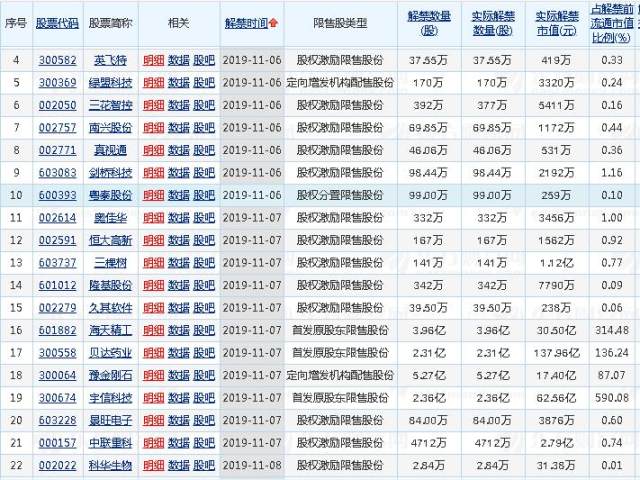The width and height of the screenshot is (640, 480).
Task: Open stock name 南兴股份
Action: pyautogui.click(x=111, y=128)
